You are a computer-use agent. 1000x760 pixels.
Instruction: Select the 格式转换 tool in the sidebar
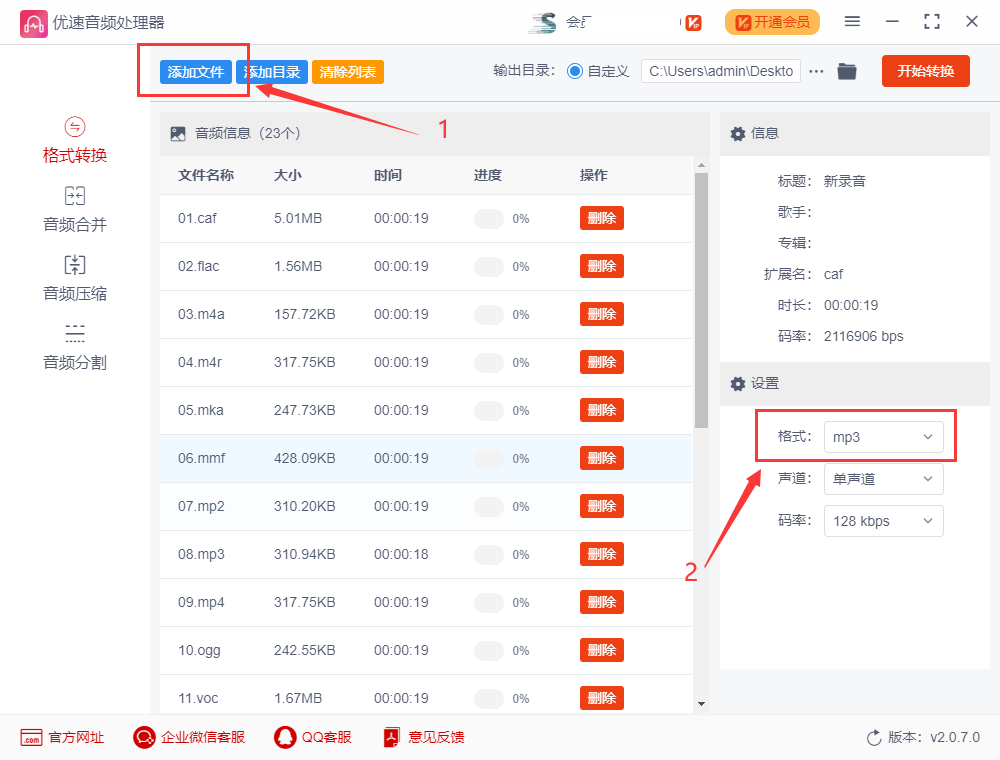tap(73, 140)
